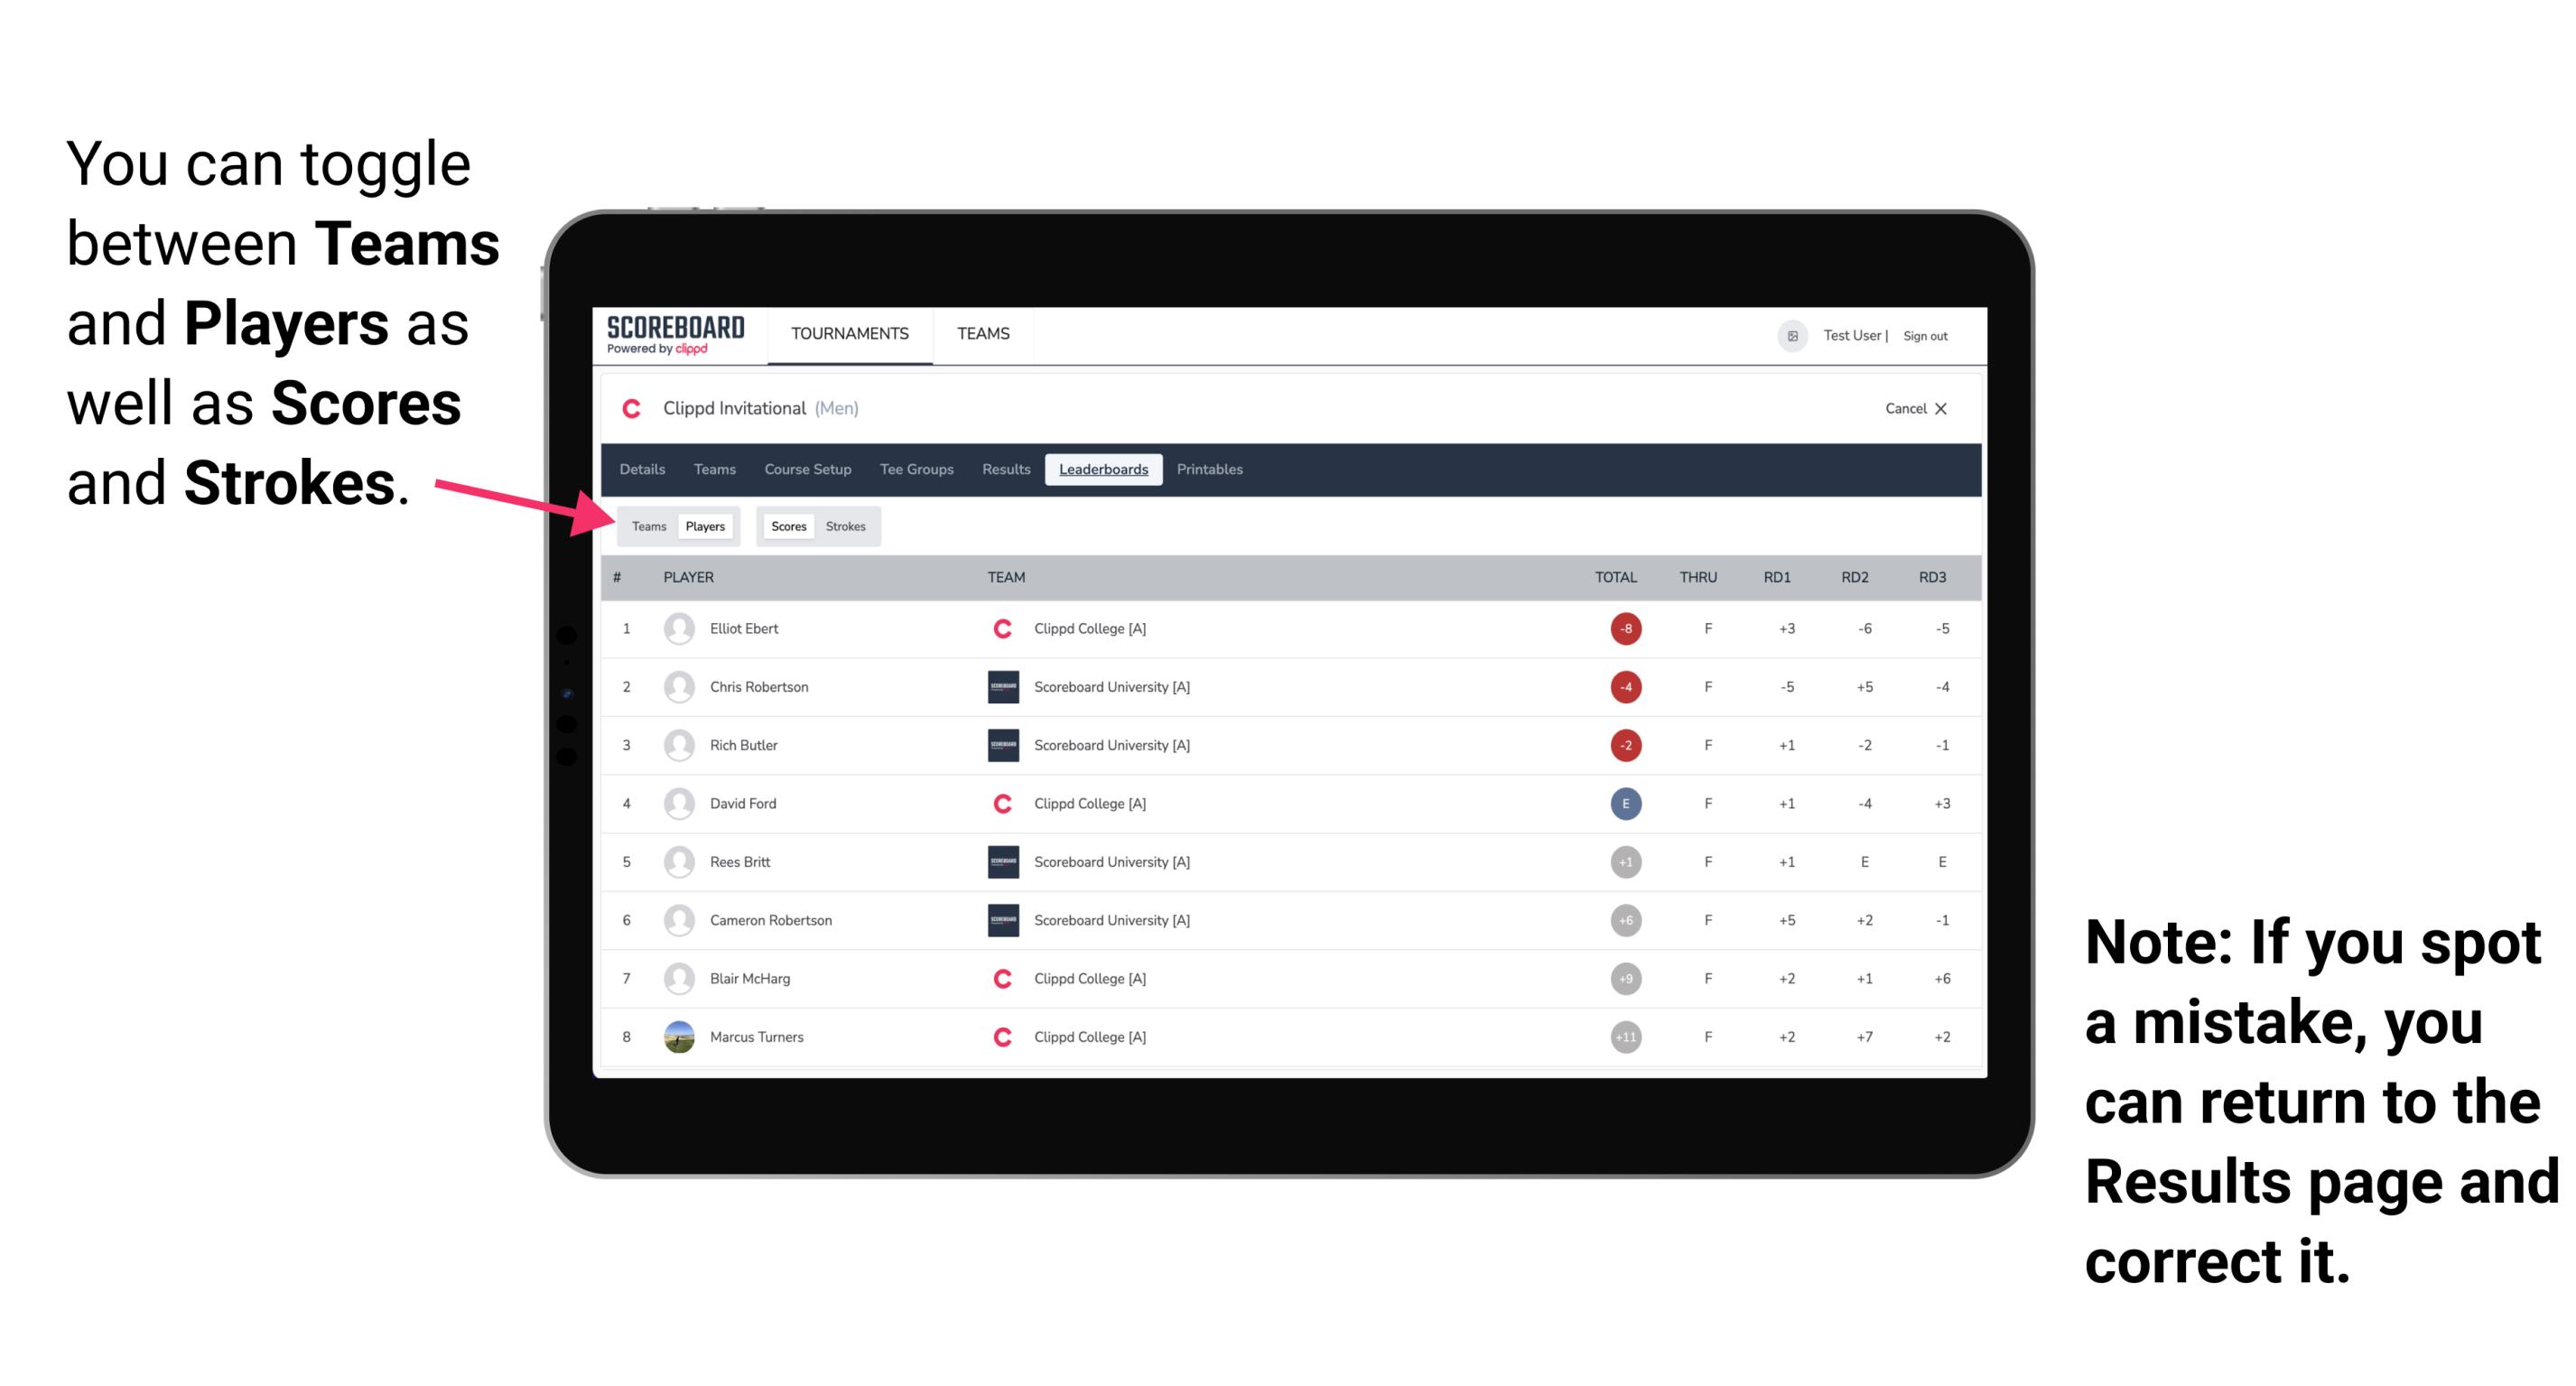Screen dimensions: 2576x1386
Task: Click the TEAMS navigation item
Action: point(981,335)
